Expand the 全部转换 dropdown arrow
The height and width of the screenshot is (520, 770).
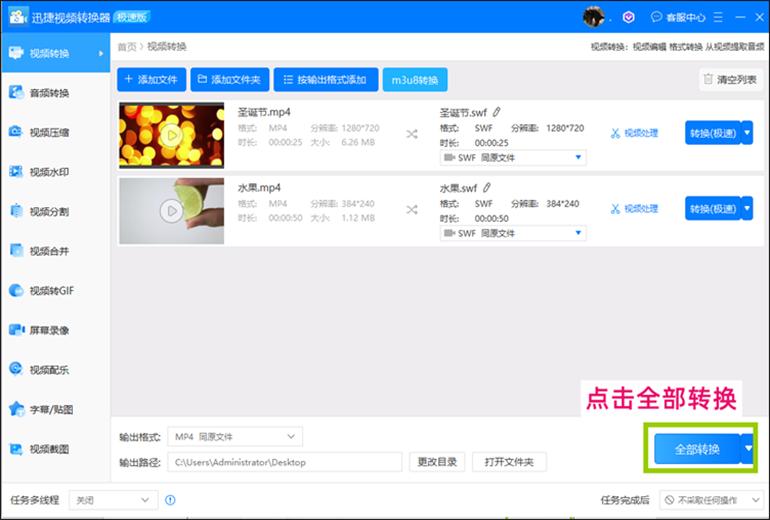[x=747, y=449]
